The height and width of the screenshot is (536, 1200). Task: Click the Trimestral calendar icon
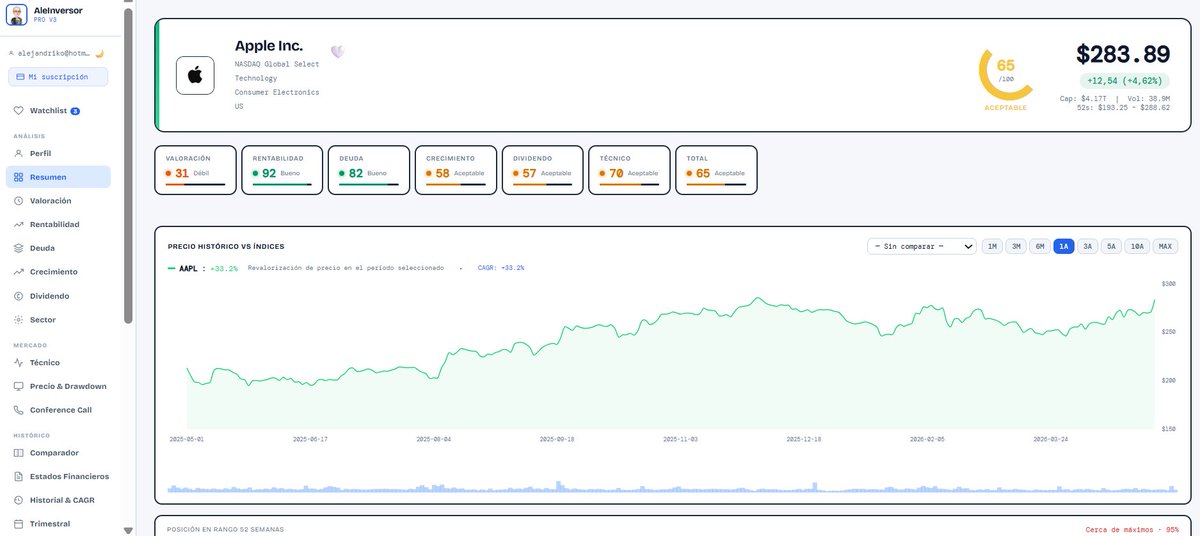click(19, 524)
